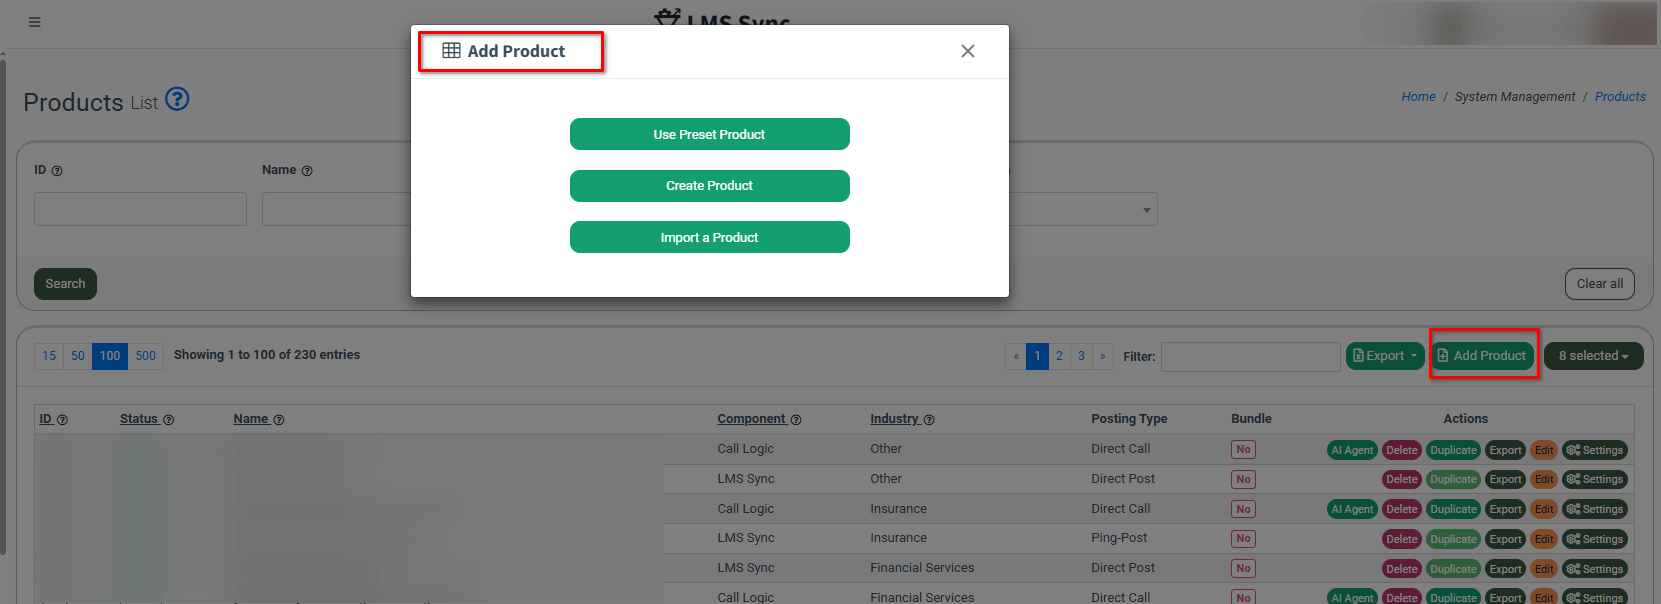Click the help icon beside Component column header
Viewport: 1661px width, 604px height.
[x=796, y=420]
